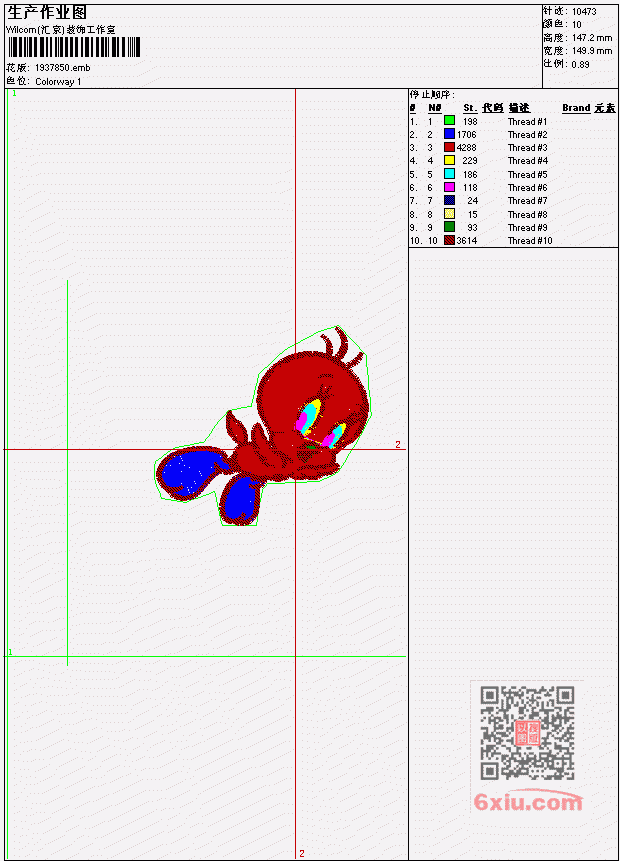
Task: Click the hatched red swatch for Thread #10
Action: [x=449, y=241]
